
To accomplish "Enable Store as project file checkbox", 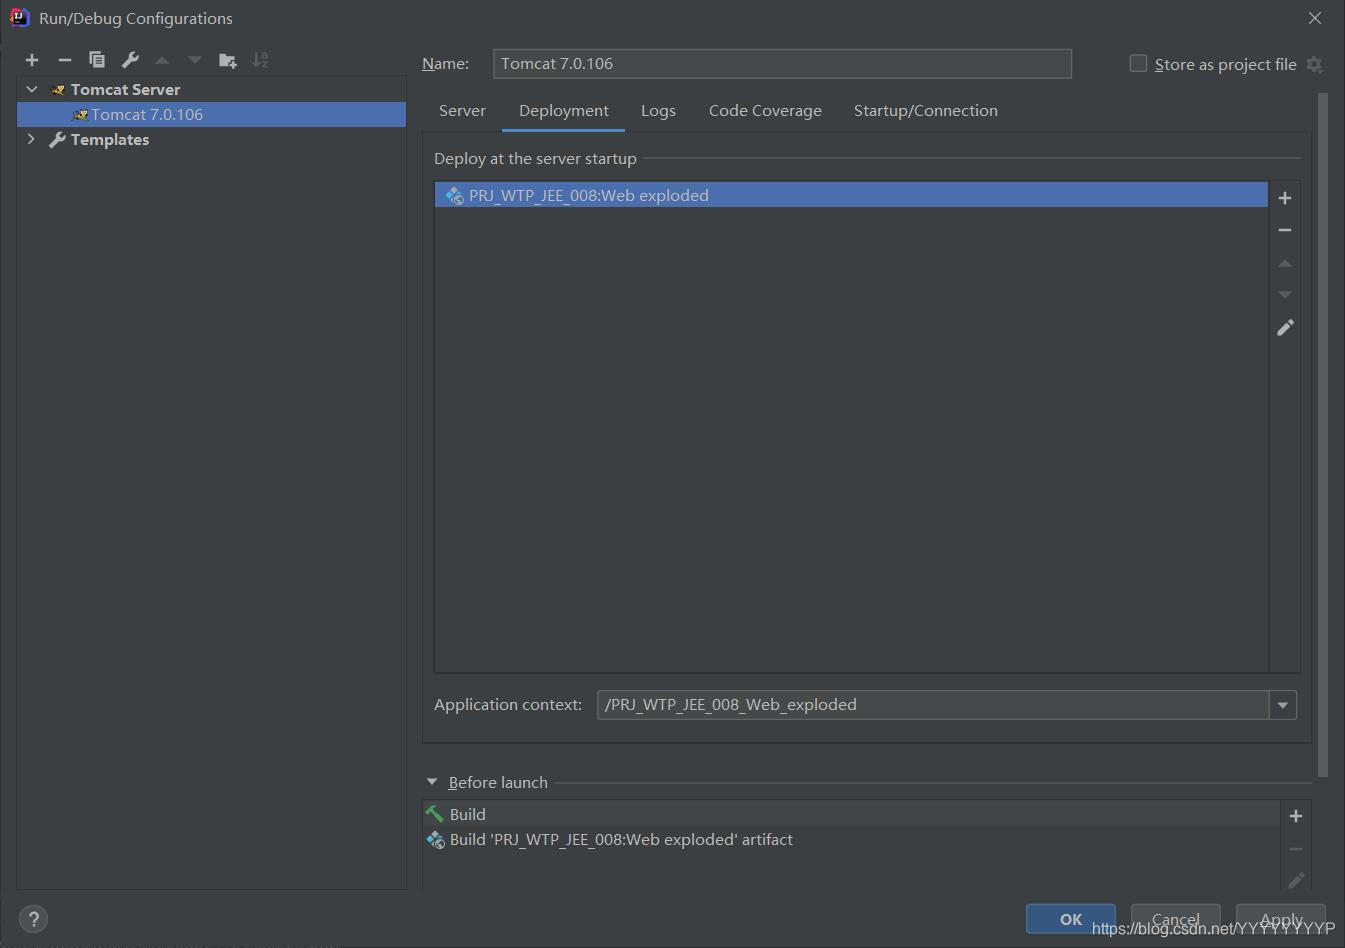I will (1138, 63).
